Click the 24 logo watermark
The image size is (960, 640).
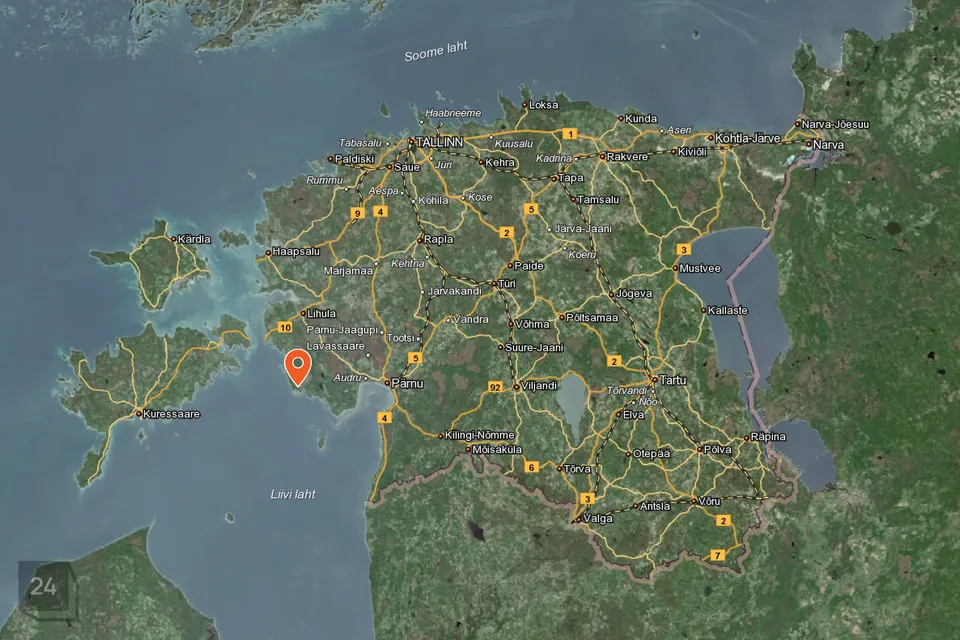pos(44,587)
